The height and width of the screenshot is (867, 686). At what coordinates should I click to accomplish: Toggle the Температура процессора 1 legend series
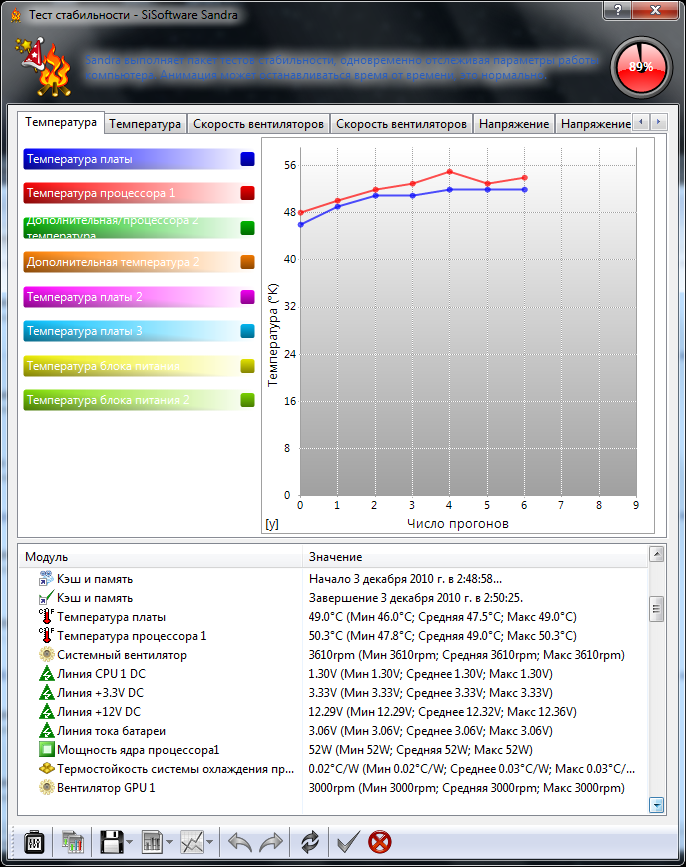point(139,193)
